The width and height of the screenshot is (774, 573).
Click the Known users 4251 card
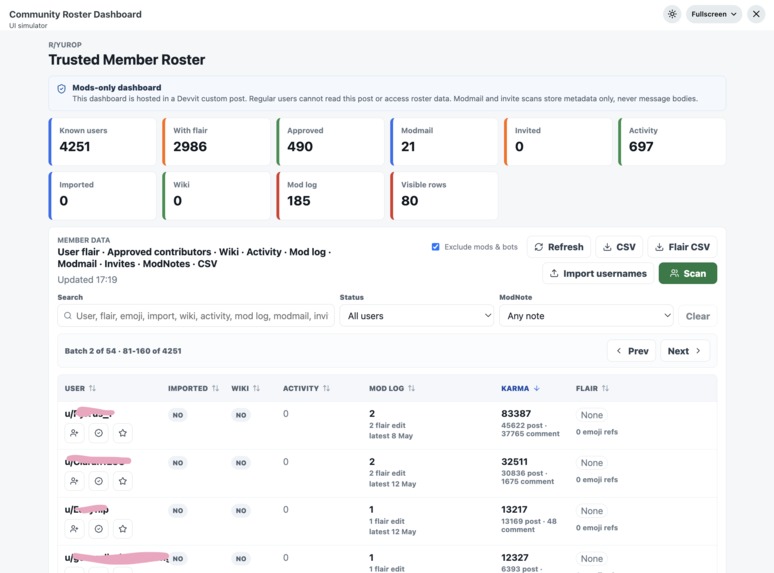(x=103, y=142)
